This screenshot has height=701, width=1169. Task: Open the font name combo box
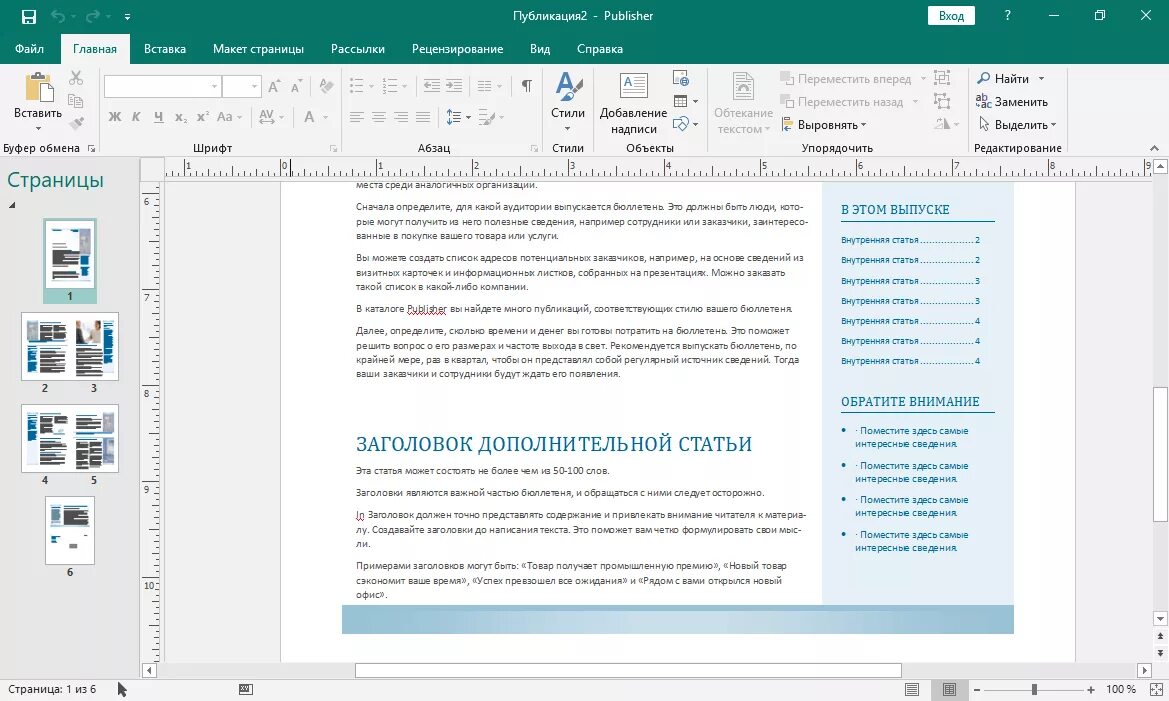pyautogui.click(x=162, y=87)
